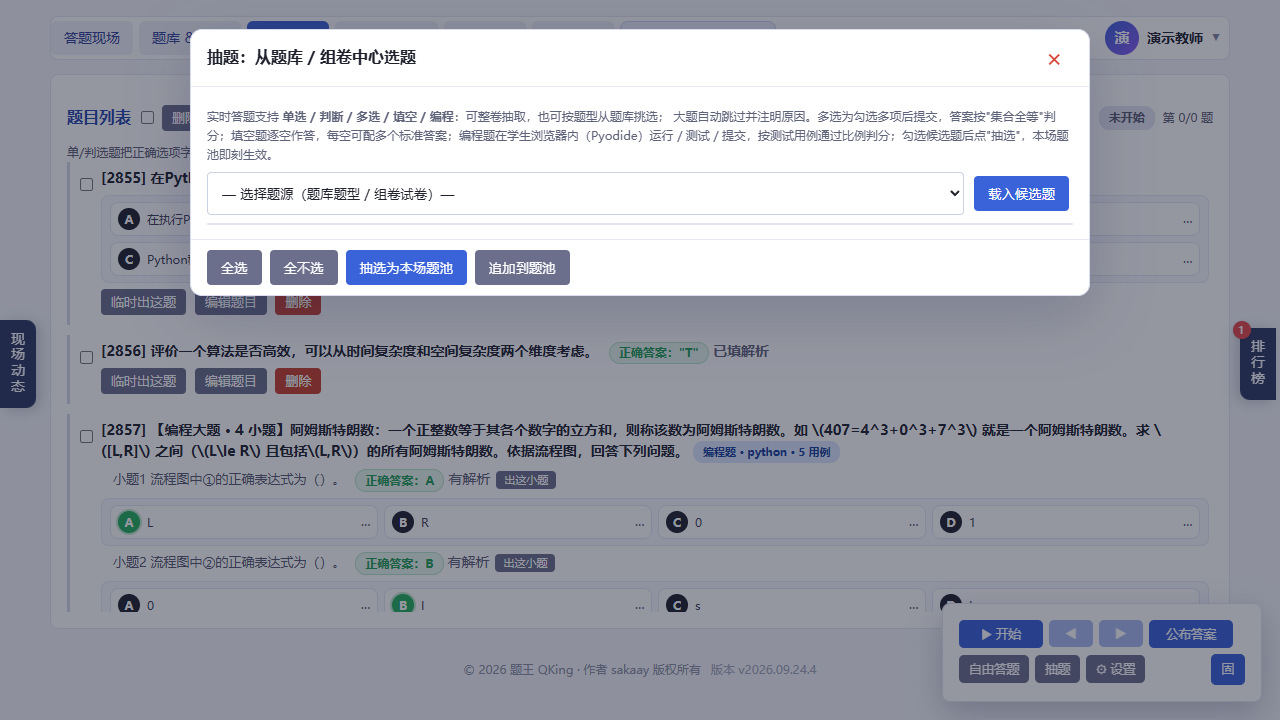The width and height of the screenshot is (1280, 720).
Task: Open the 选择题源 dropdown
Action: coord(585,194)
